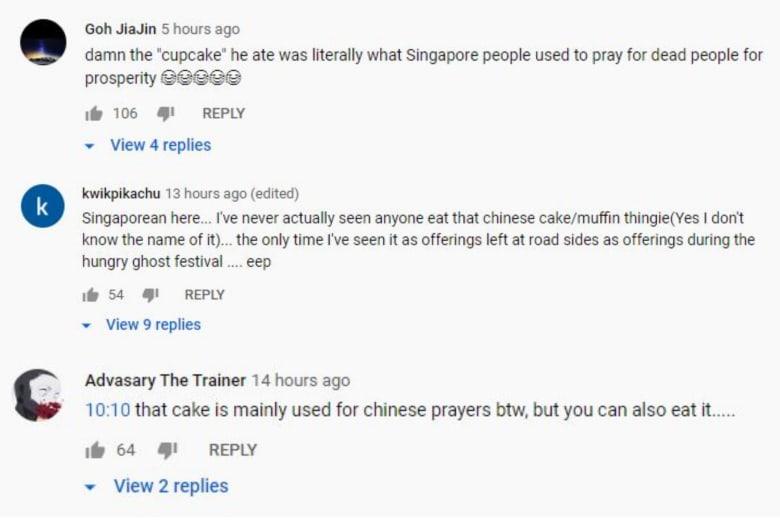The height and width of the screenshot is (520, 780).
Task: Like Advasary The Trainer's comment
Action: [x=95, y=450]
